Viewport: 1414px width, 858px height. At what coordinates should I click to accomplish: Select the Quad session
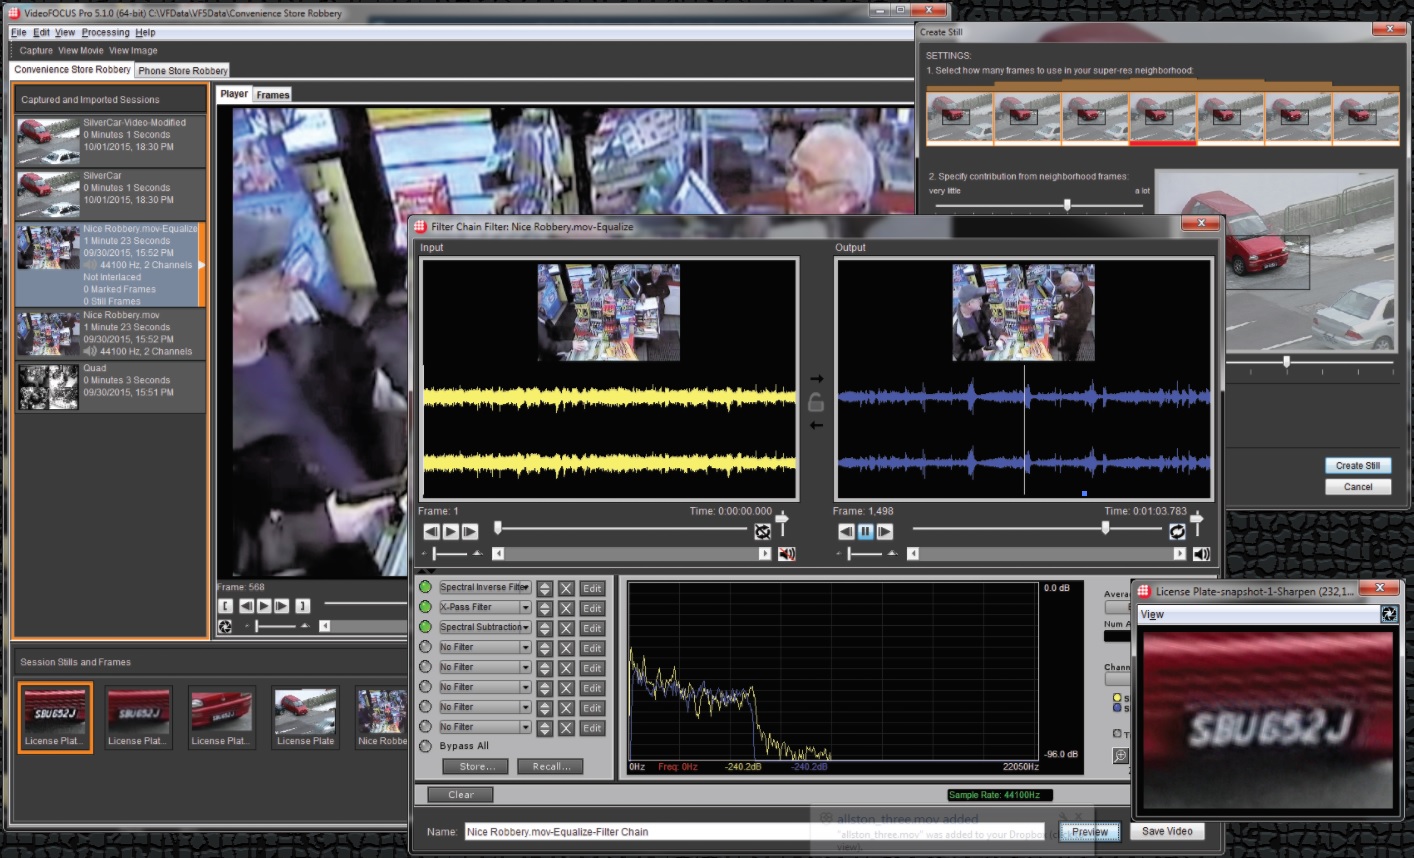[x=111, y=387]
